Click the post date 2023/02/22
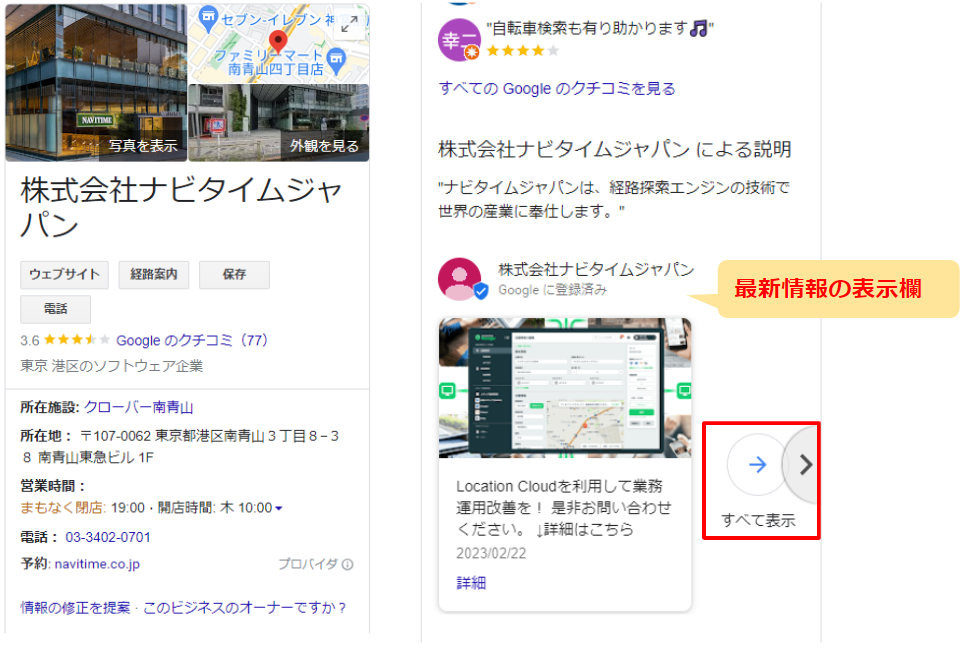This screenshot has width=970, height=649. (491, 554)
